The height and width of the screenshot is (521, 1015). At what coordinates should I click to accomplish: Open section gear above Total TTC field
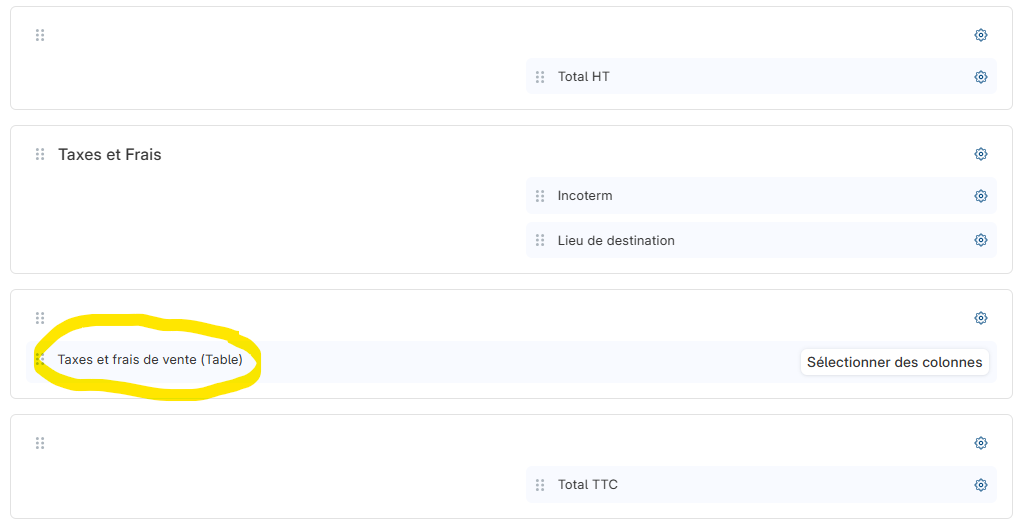(980, 443)
